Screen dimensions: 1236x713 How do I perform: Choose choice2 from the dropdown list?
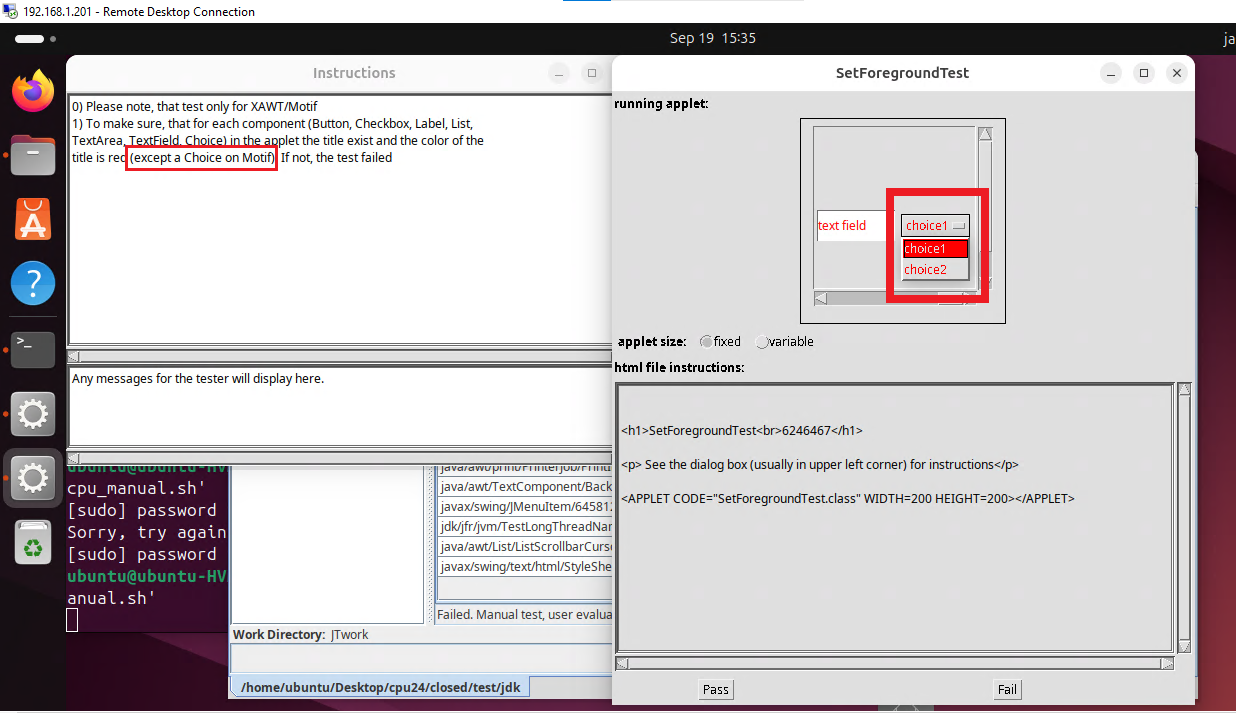[924, 270]
